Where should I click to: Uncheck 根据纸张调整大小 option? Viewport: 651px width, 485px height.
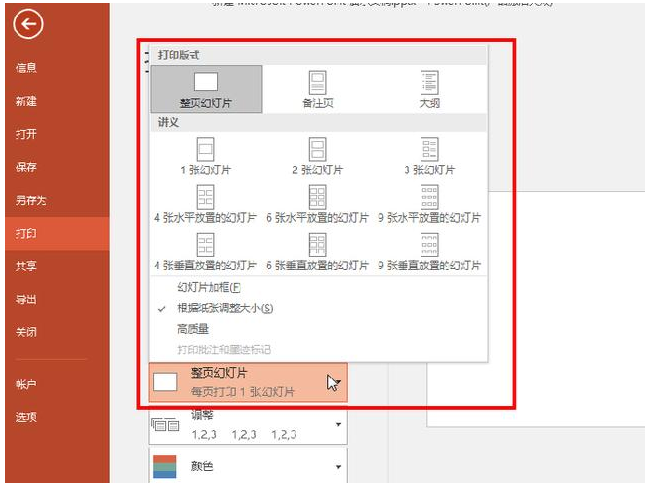[x=225, y=308]
